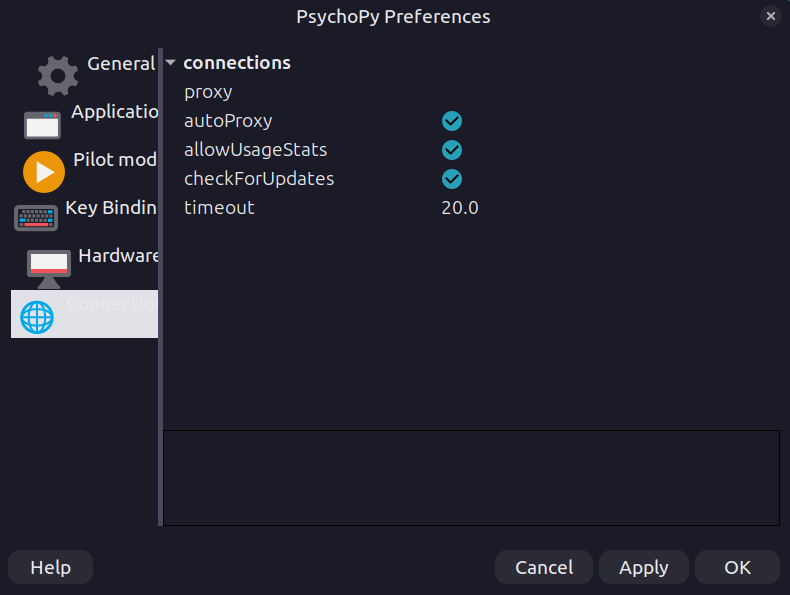Screen dimensions: 790x595
Task: Cancel the preferences dialog
Action: [544, 567]
